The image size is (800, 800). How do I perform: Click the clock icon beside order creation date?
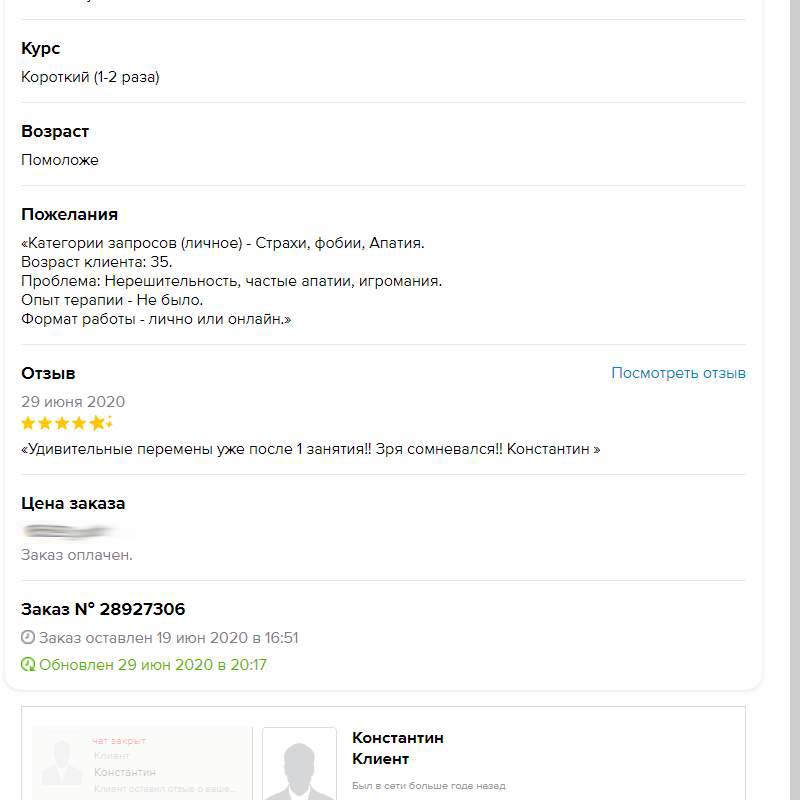pos(28,638)
